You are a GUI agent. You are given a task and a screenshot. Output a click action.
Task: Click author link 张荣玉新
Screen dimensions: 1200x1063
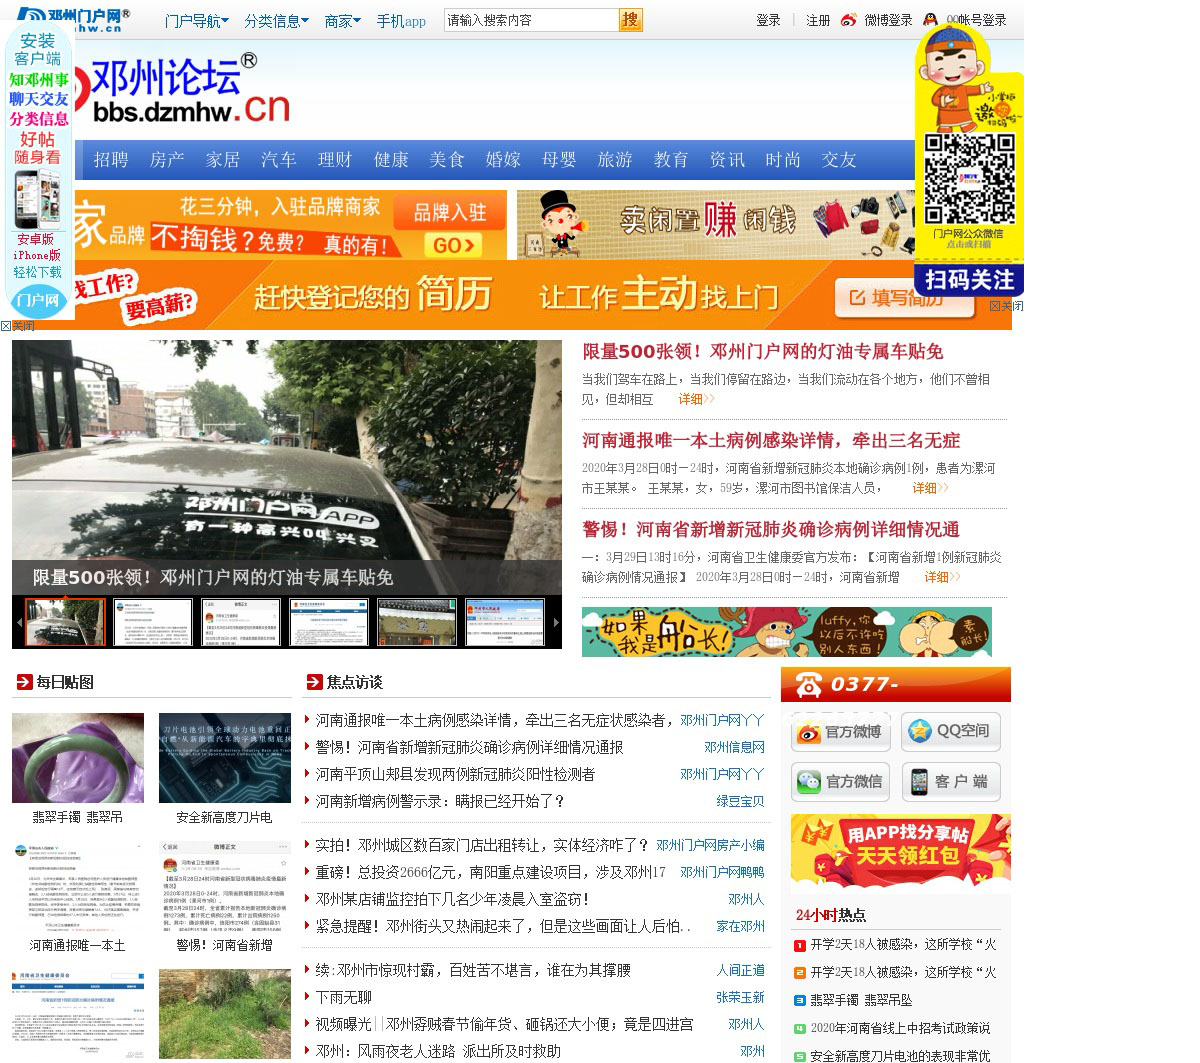[740, 997]
